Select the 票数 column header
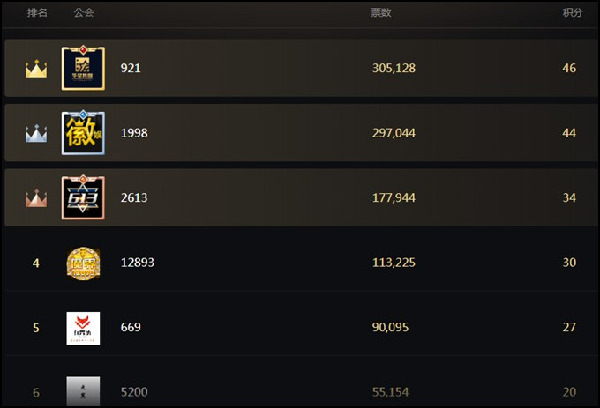 coord(381,13)
